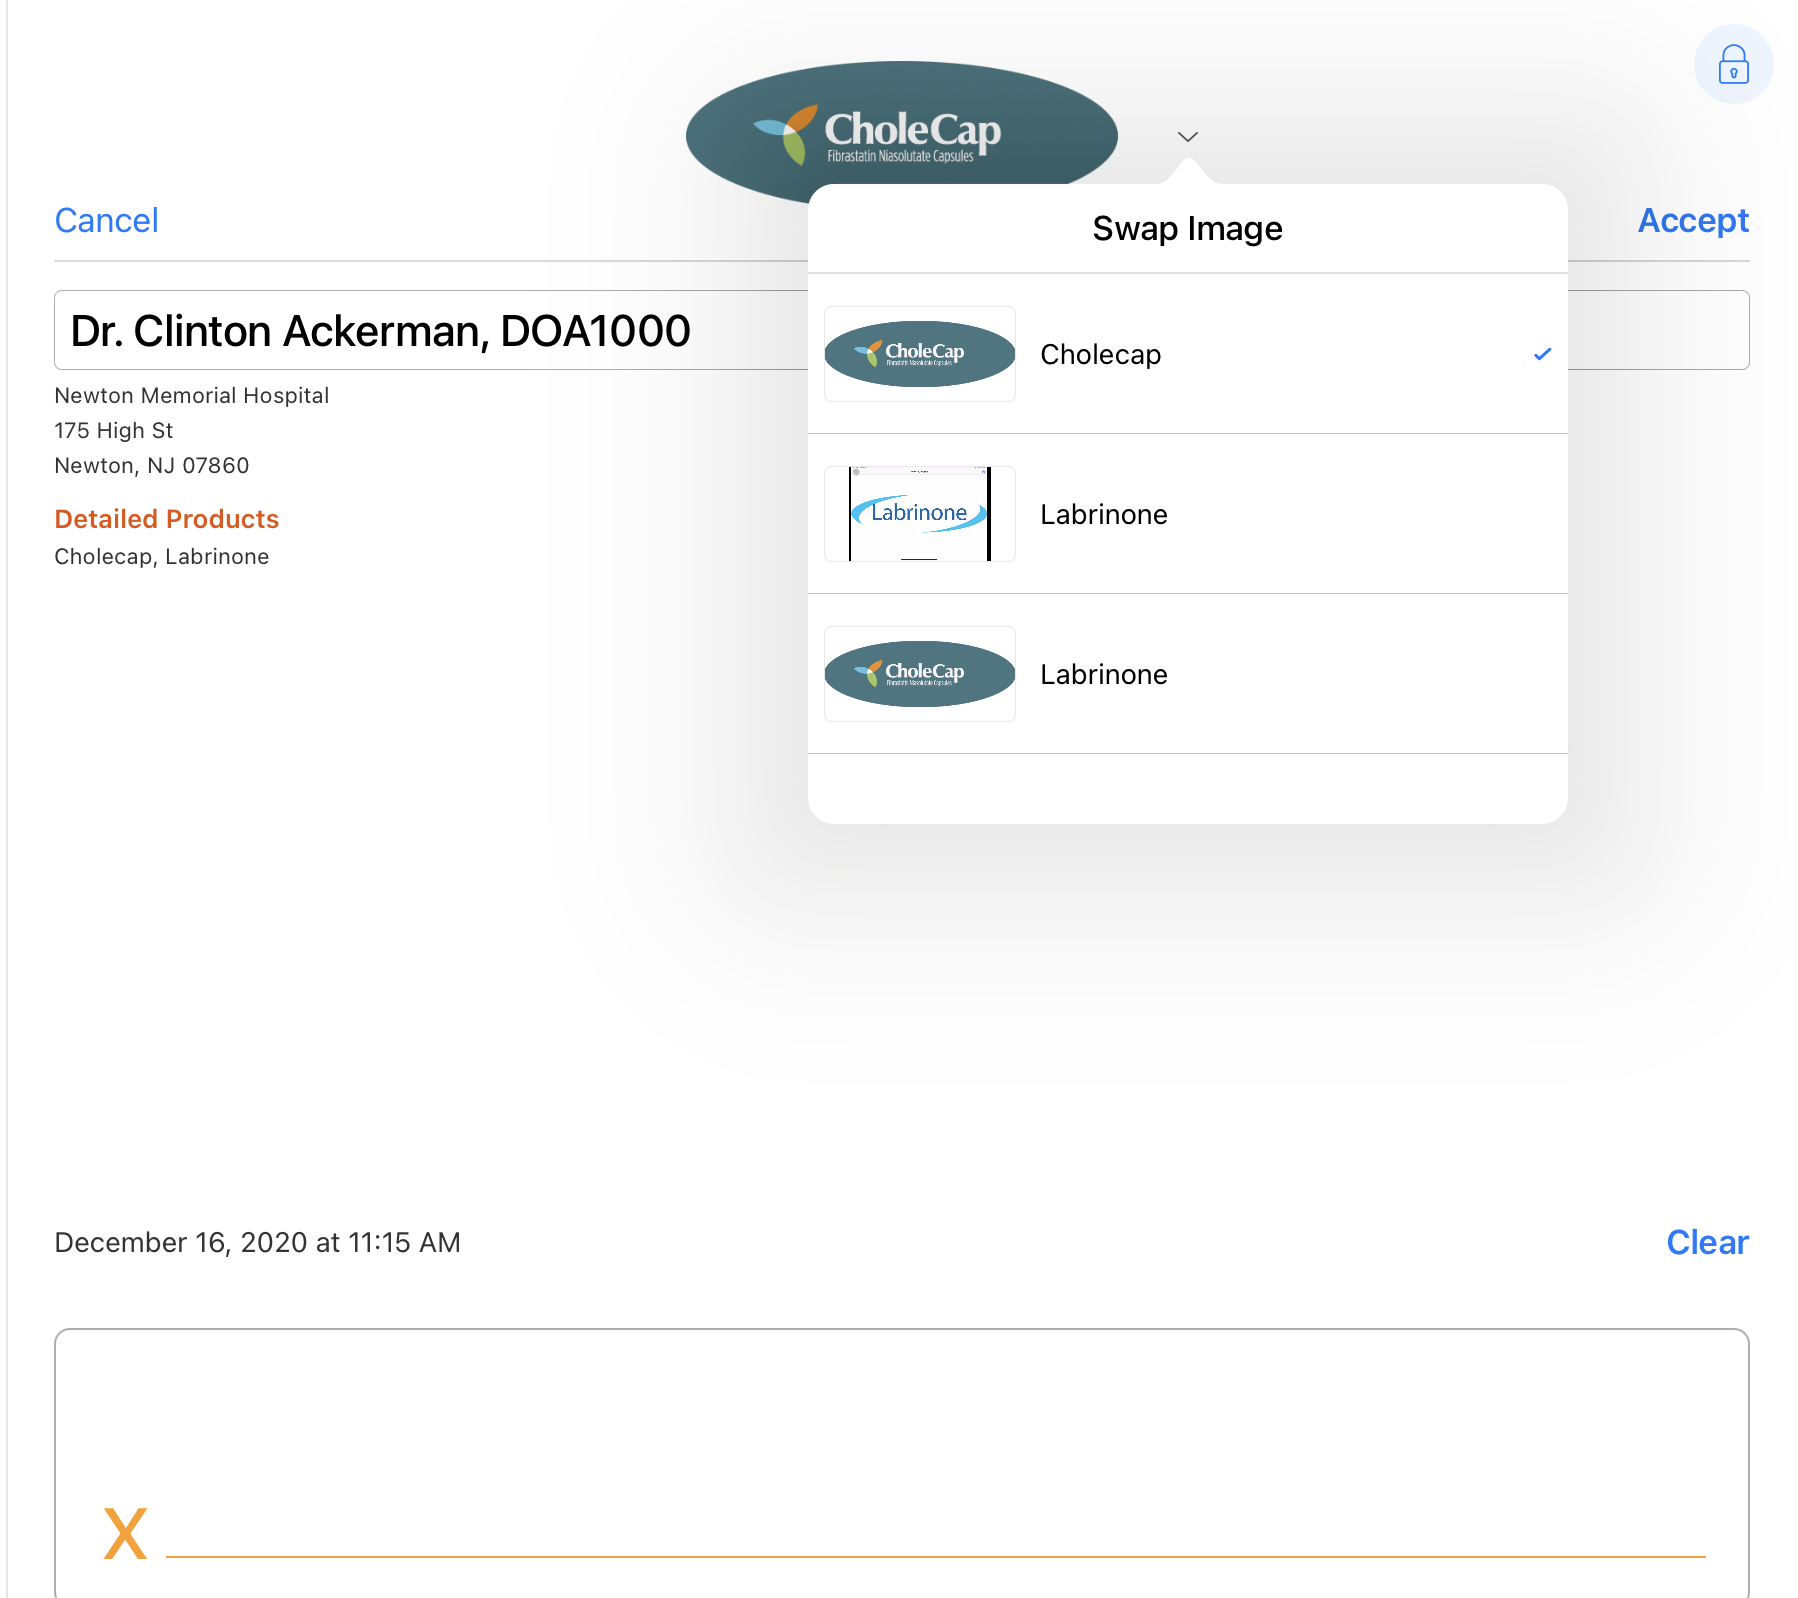Select Labrinone label beside the Labrinone logo
1798x1598 pixels.
pyautogui.click(x=1103, y=515)
